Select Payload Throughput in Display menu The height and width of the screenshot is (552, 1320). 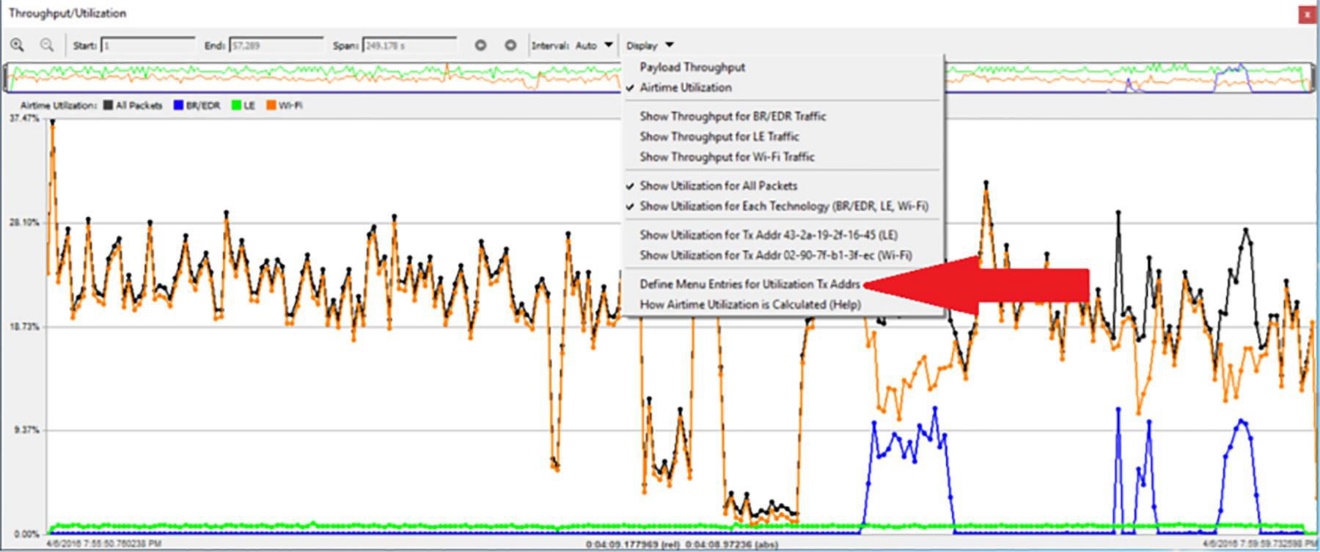pyautogui.click(x=692, y=67)
